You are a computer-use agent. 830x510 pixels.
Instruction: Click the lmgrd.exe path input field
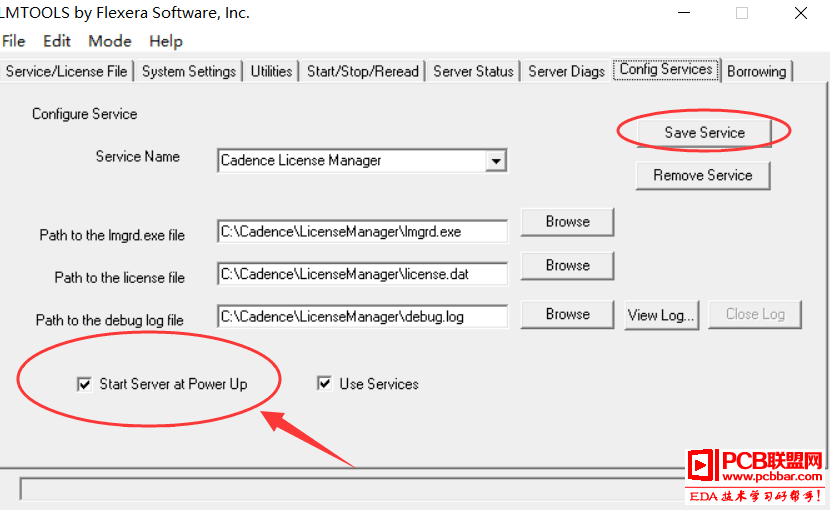(x=362, y=231)
